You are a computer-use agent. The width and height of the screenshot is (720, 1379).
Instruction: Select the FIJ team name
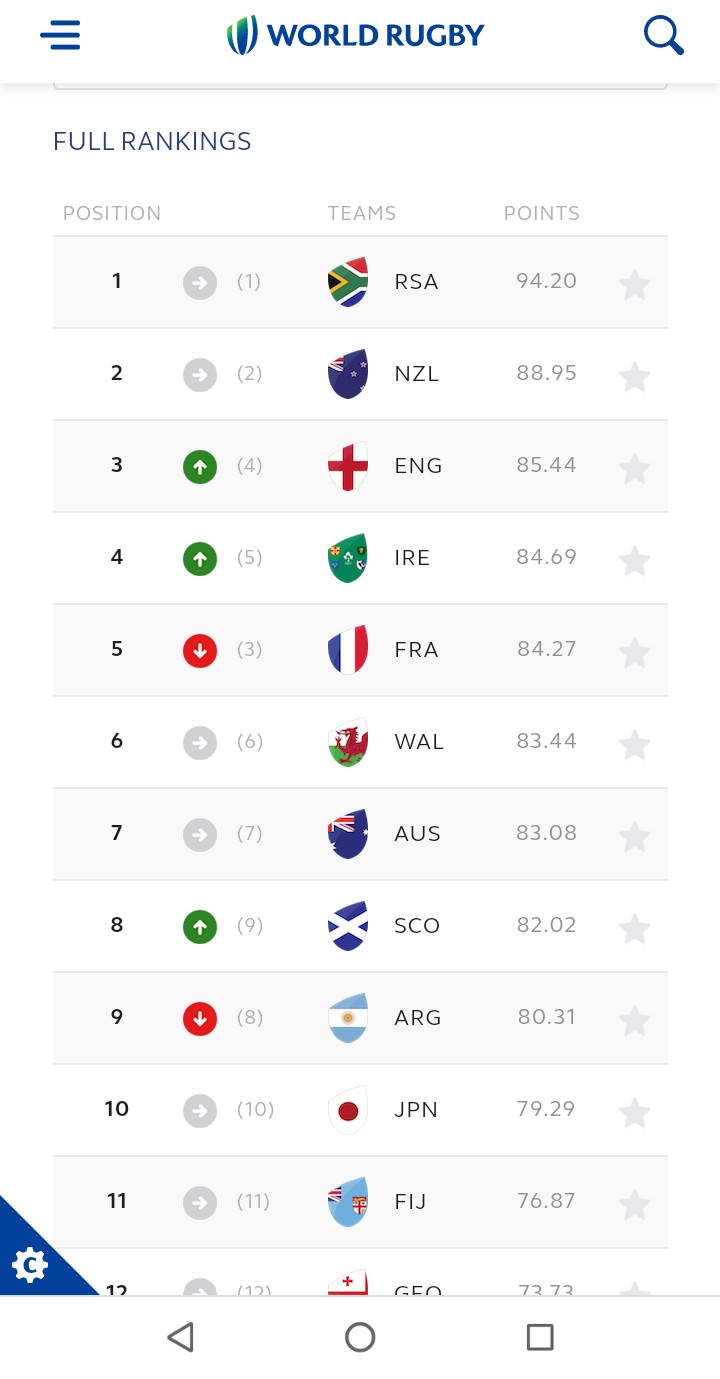pyautogui.click(x=410, y=1202)
